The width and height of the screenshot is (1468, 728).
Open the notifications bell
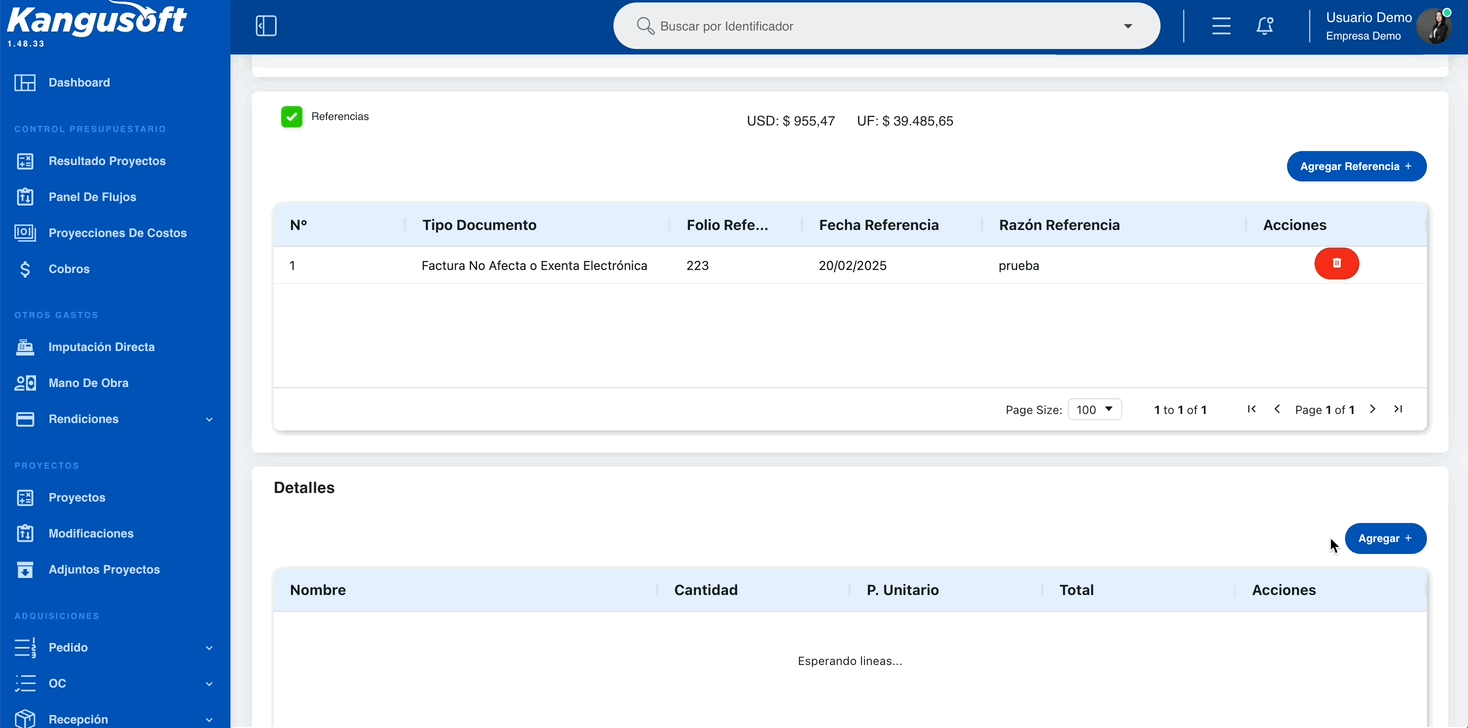click(x=1265, y=26)
